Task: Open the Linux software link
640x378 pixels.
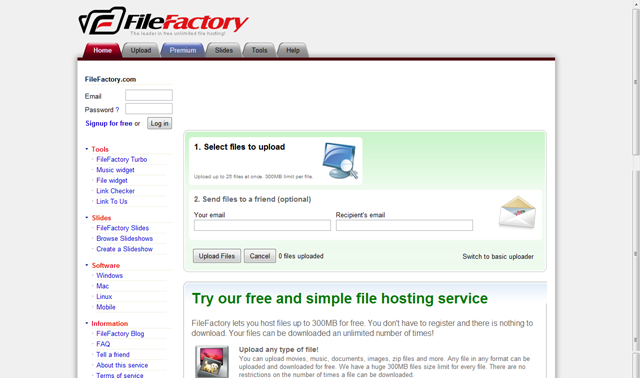Action: coord(104,297)
